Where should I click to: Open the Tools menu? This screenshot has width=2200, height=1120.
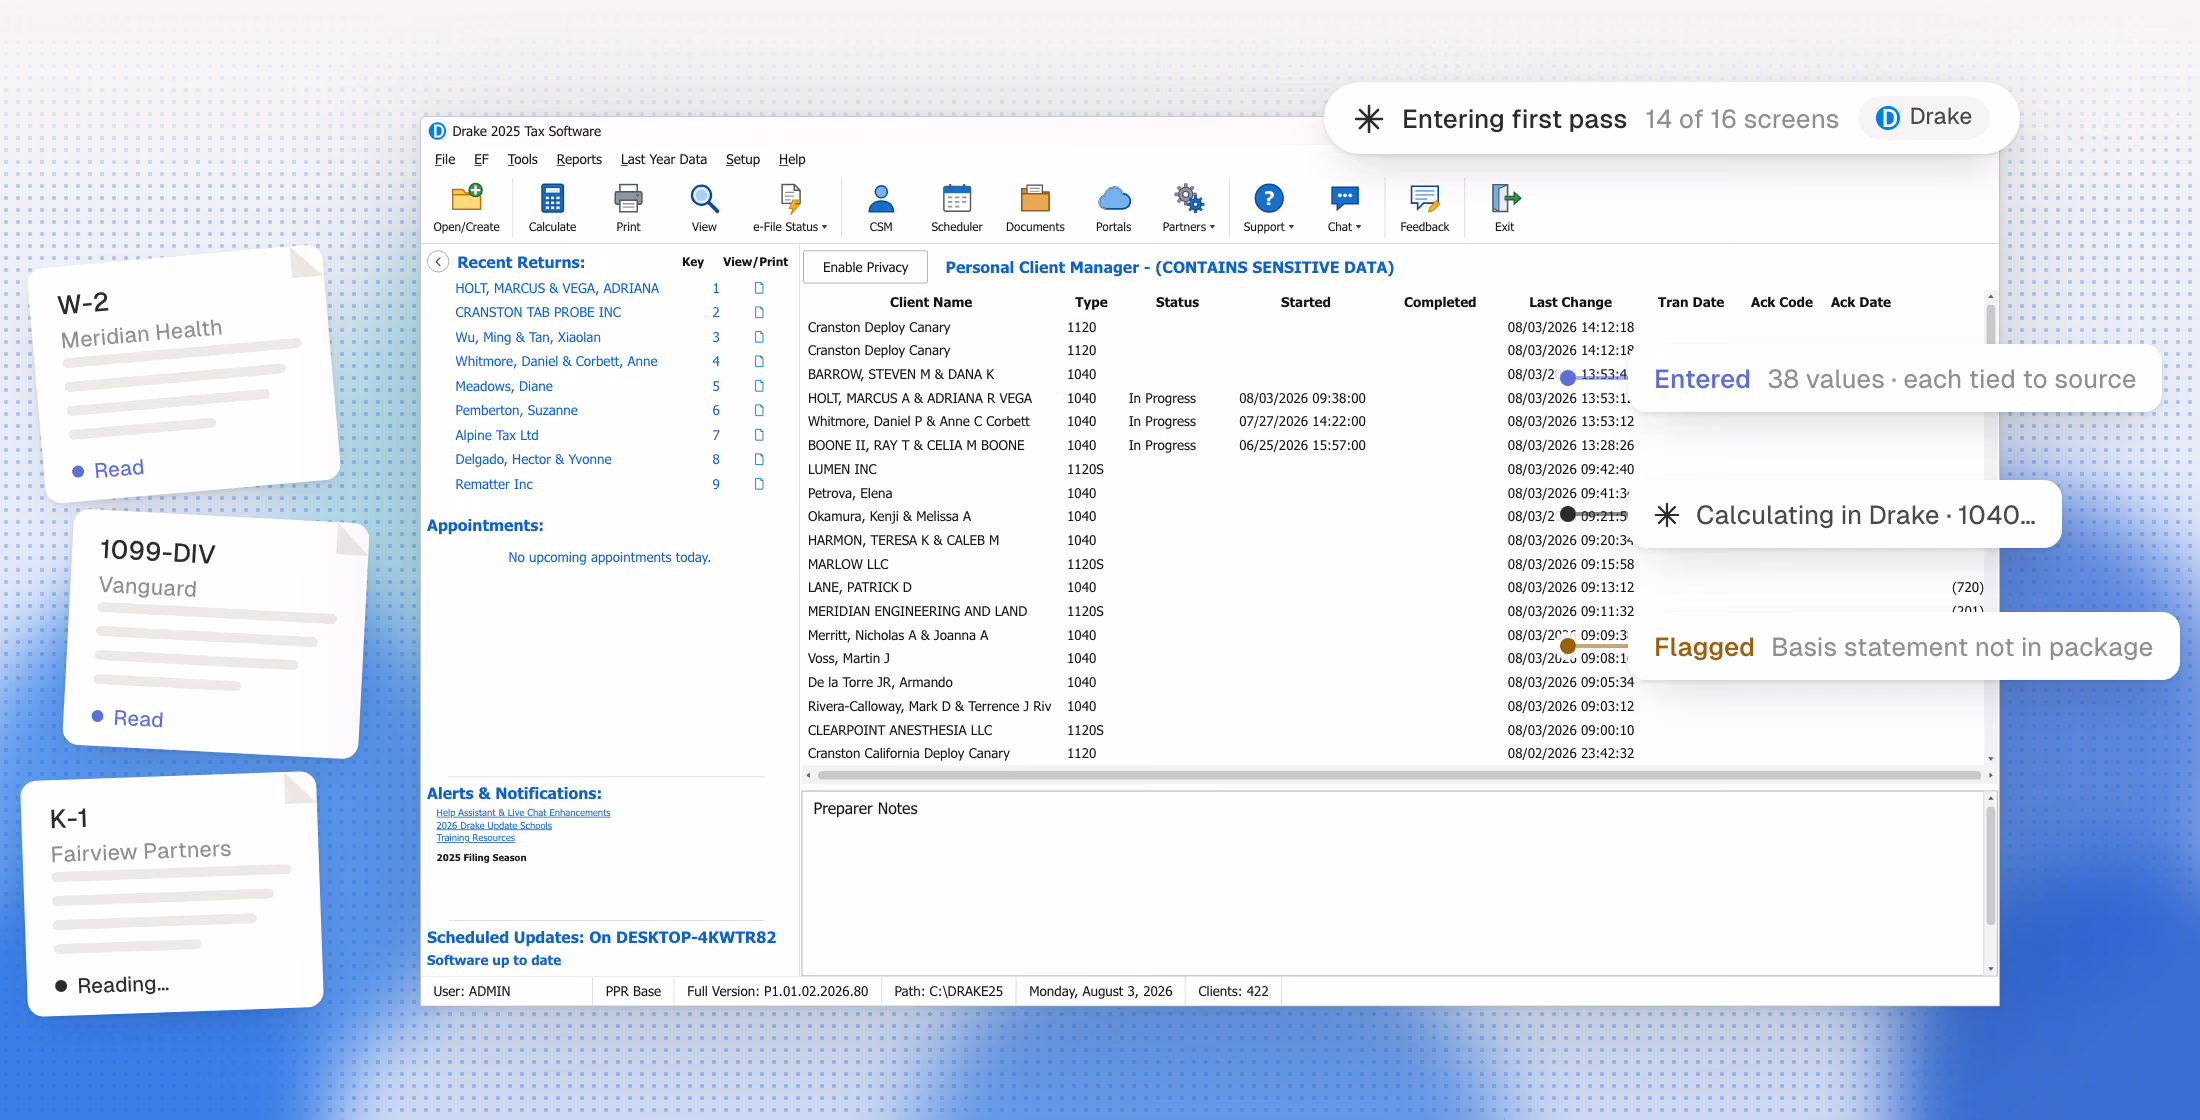[522, 159]
